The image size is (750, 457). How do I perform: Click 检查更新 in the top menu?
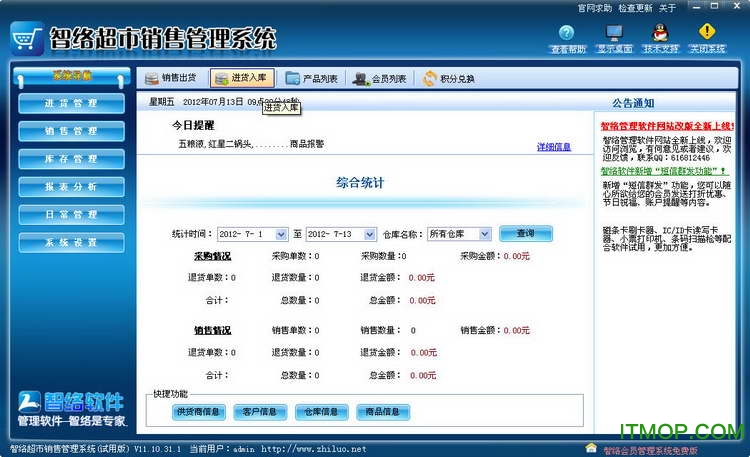[635, 8]
